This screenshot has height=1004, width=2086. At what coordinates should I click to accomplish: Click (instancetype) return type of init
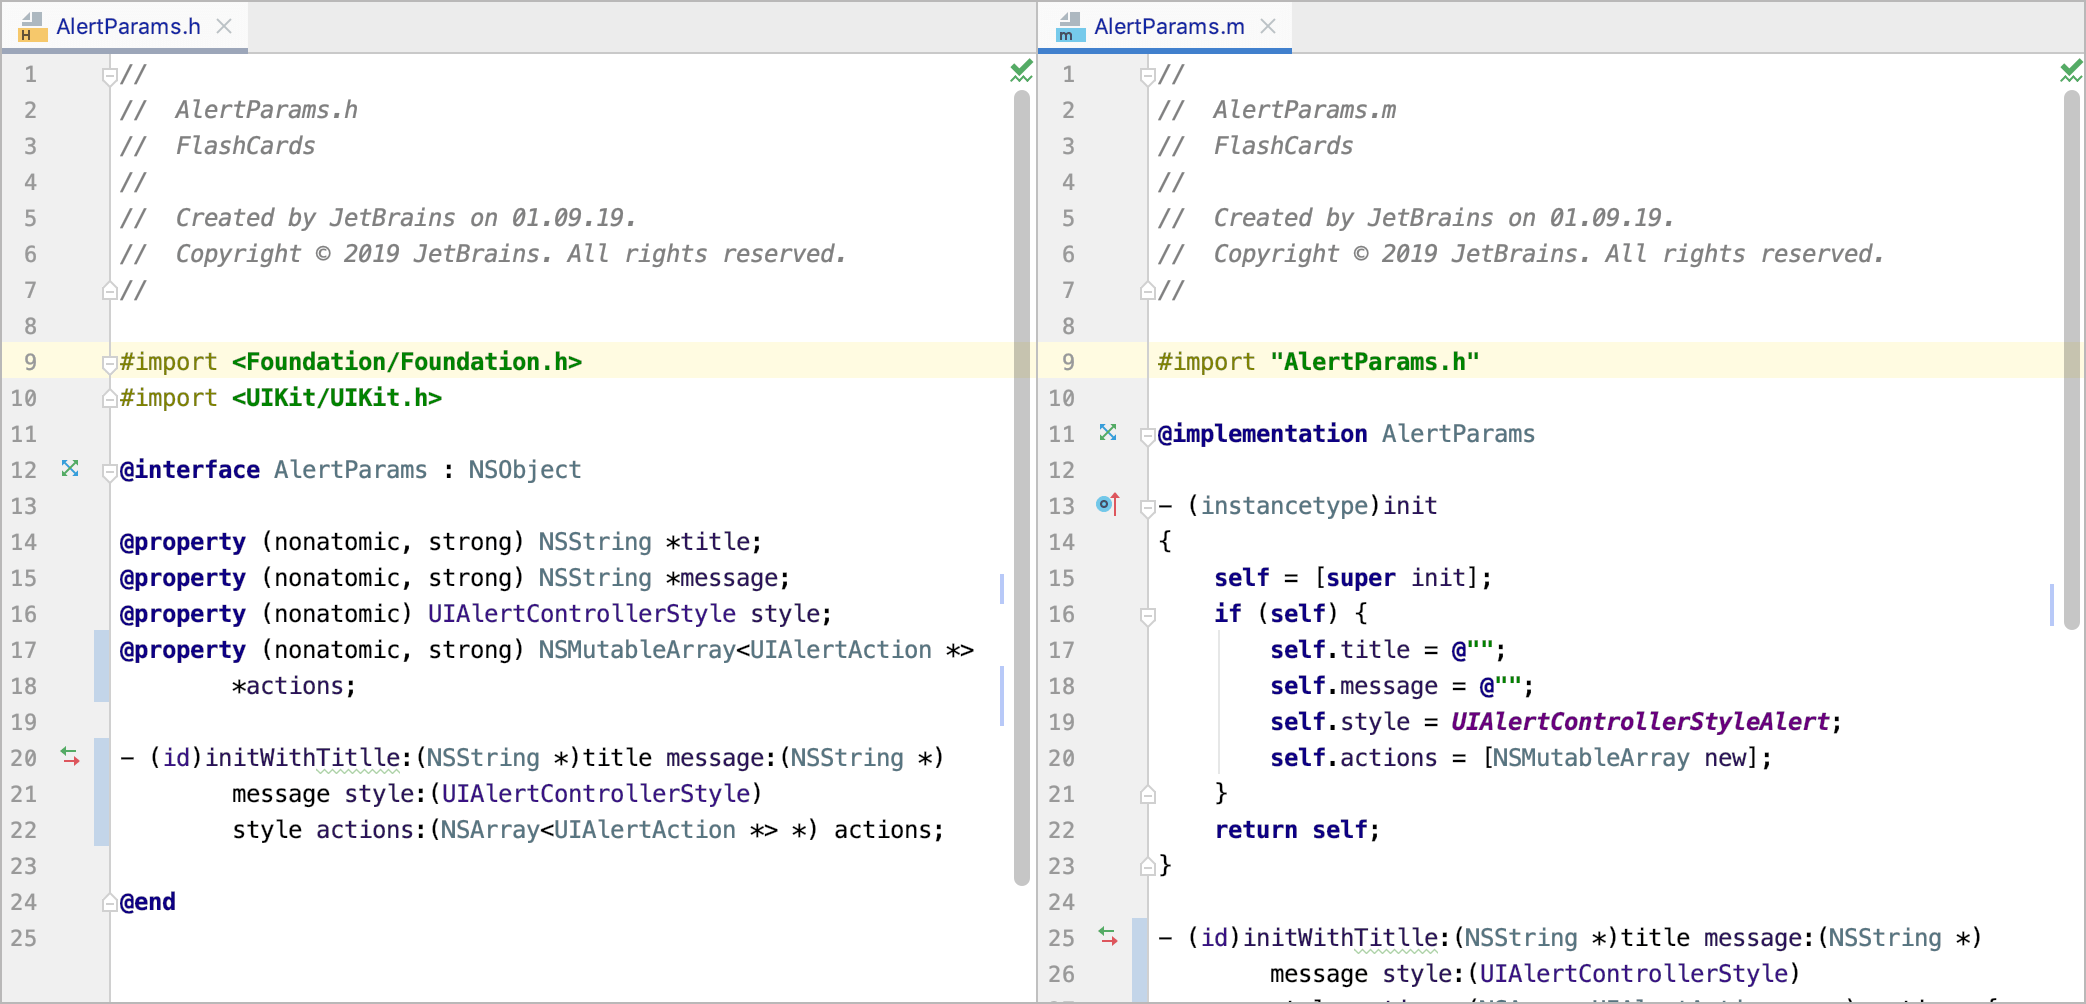[1285, 506]
